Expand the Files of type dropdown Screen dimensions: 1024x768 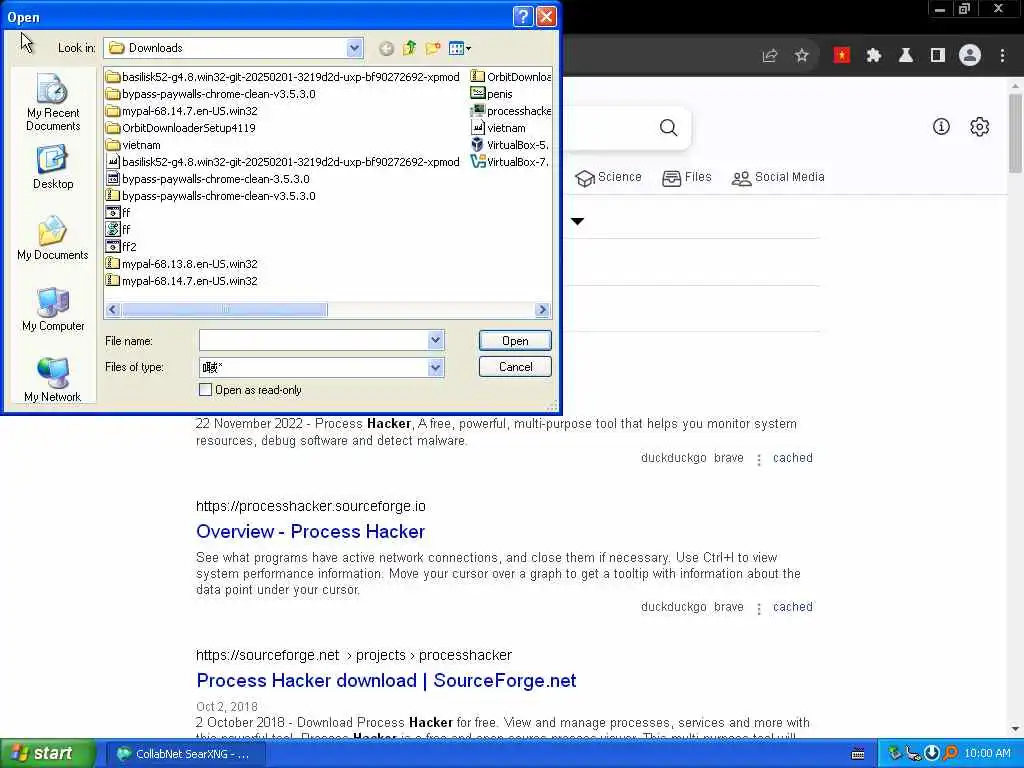pyautogui.click(x=436, y=367)
